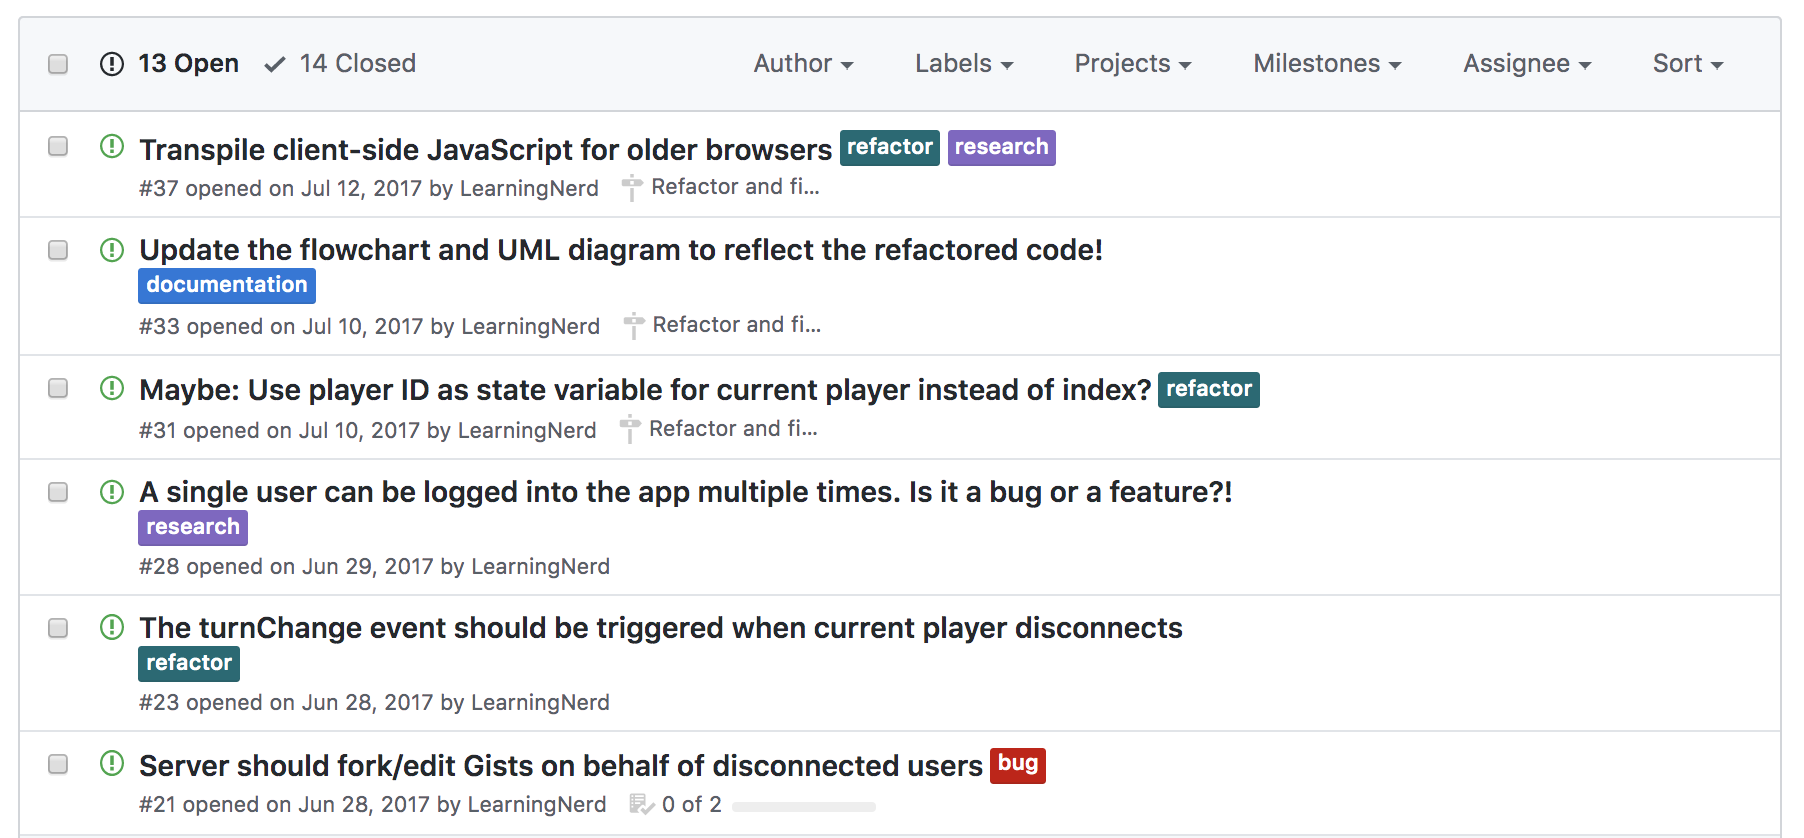This screenshot has height=838, width=1804.
Task: Toggle the select-all issues checkbox in the header
Action: pos(58,64)
